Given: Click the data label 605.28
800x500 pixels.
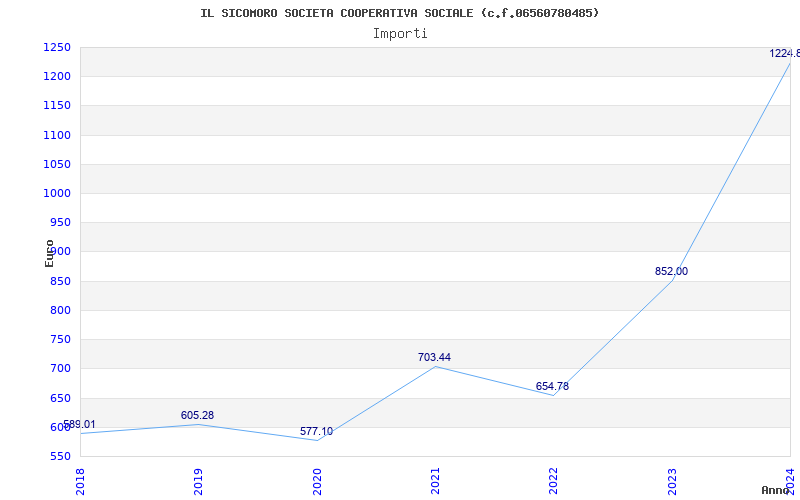Looking at the screenshot, I should click(197, 415).
